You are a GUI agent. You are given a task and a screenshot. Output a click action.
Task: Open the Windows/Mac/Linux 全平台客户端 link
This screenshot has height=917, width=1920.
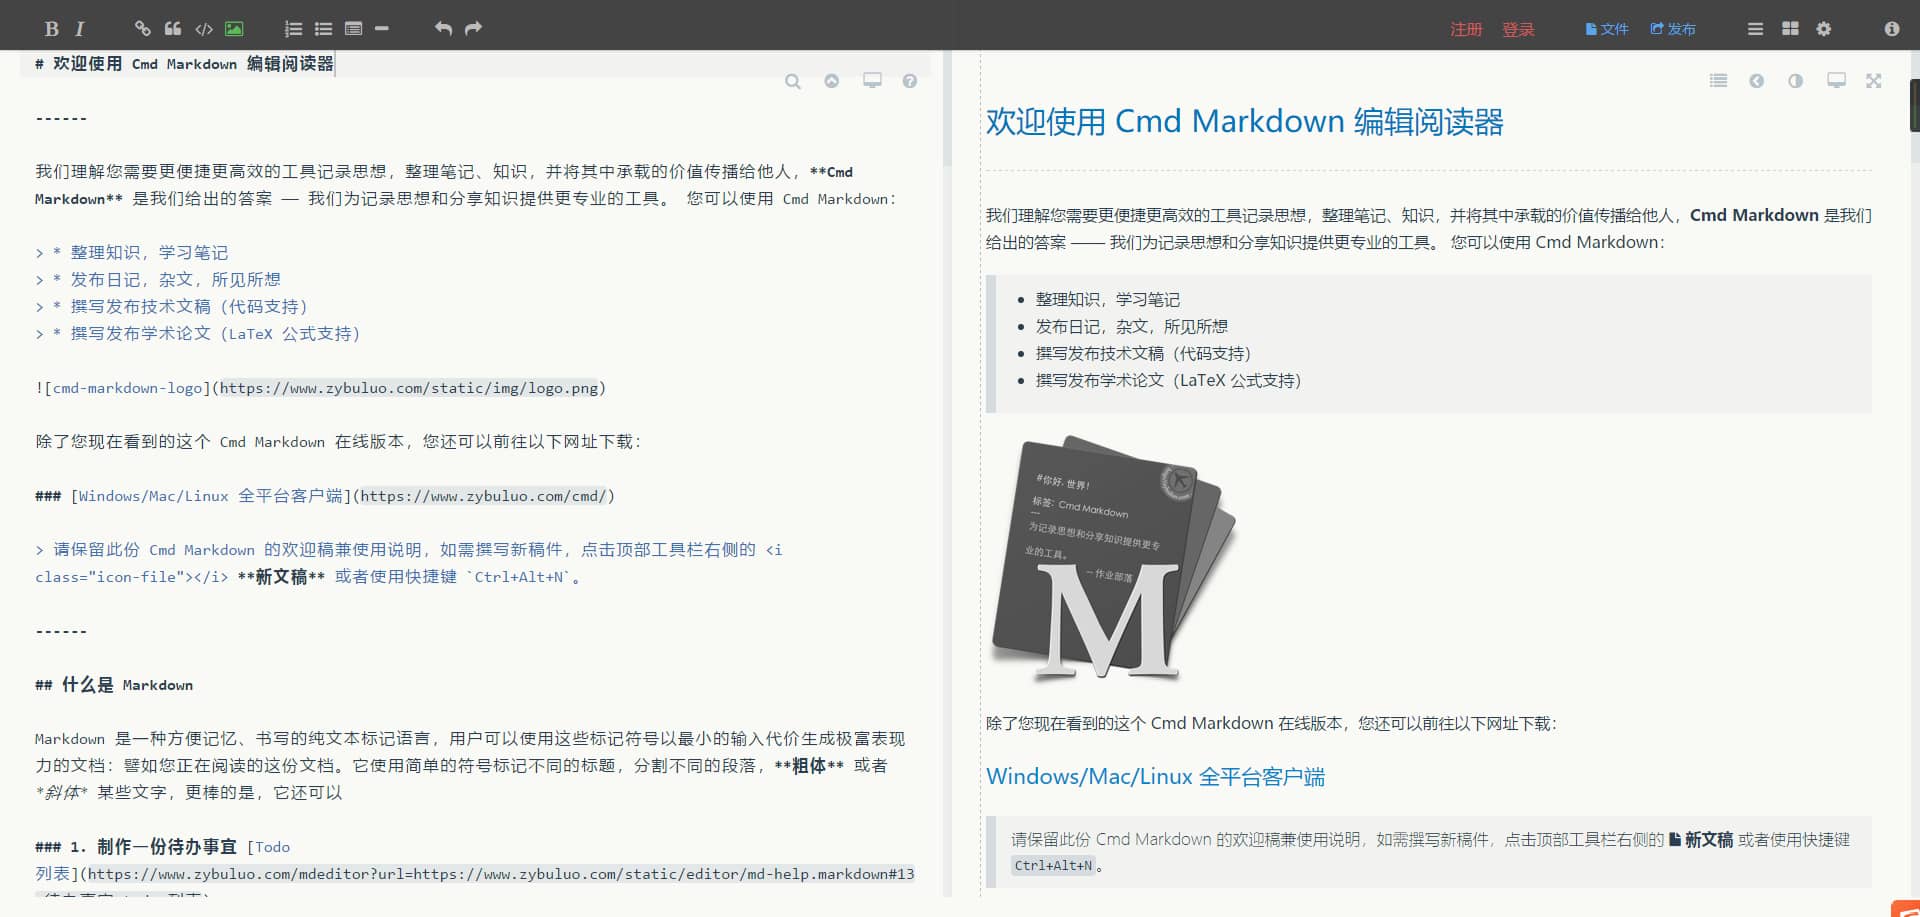[x=1155, y=776]
